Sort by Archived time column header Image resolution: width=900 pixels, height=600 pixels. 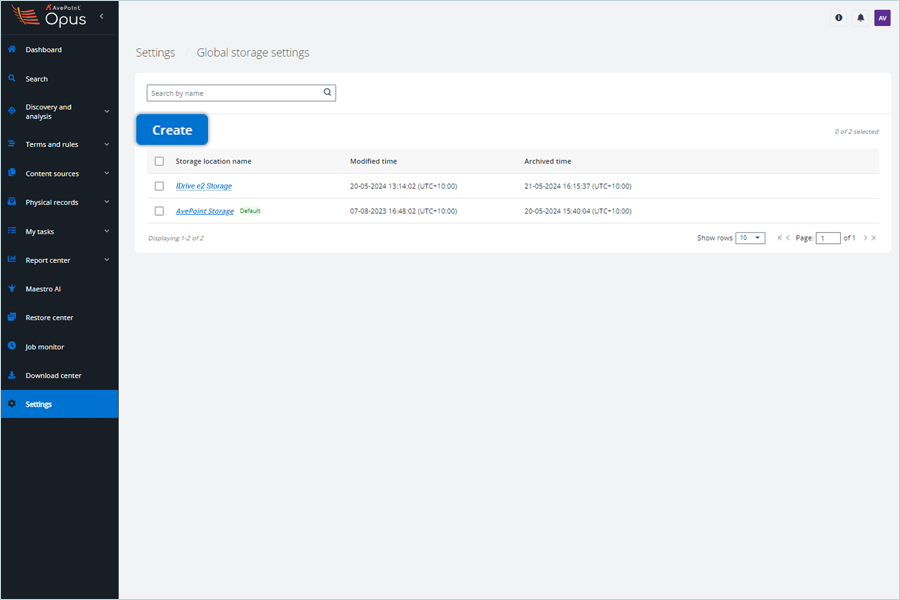(x=548, y=161)
